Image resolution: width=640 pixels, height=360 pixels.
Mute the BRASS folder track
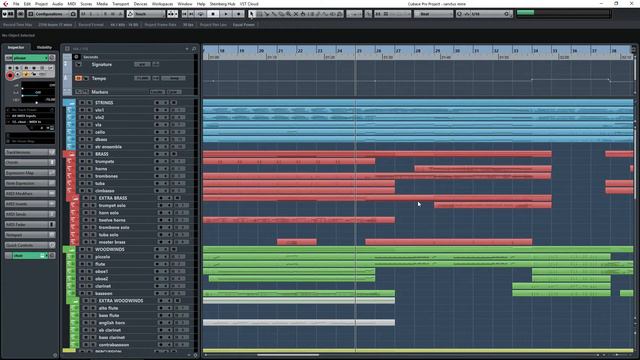pos(82,154)
